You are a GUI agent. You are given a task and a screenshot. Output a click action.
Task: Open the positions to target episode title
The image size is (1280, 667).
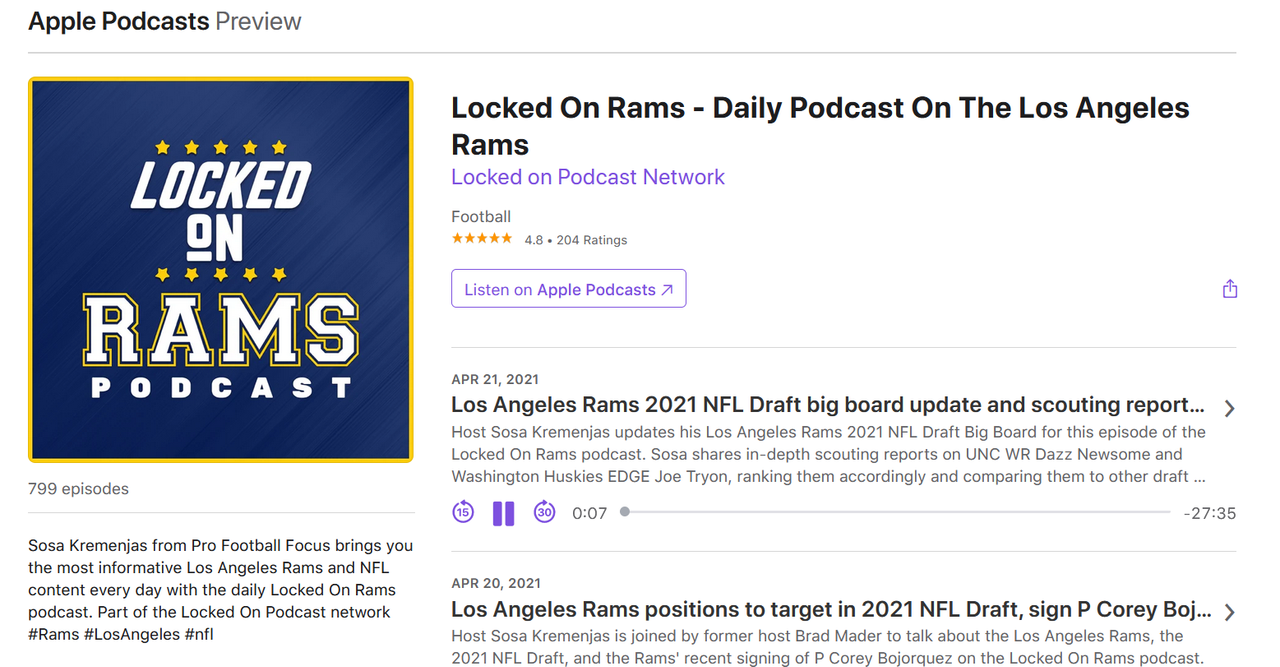831,609
